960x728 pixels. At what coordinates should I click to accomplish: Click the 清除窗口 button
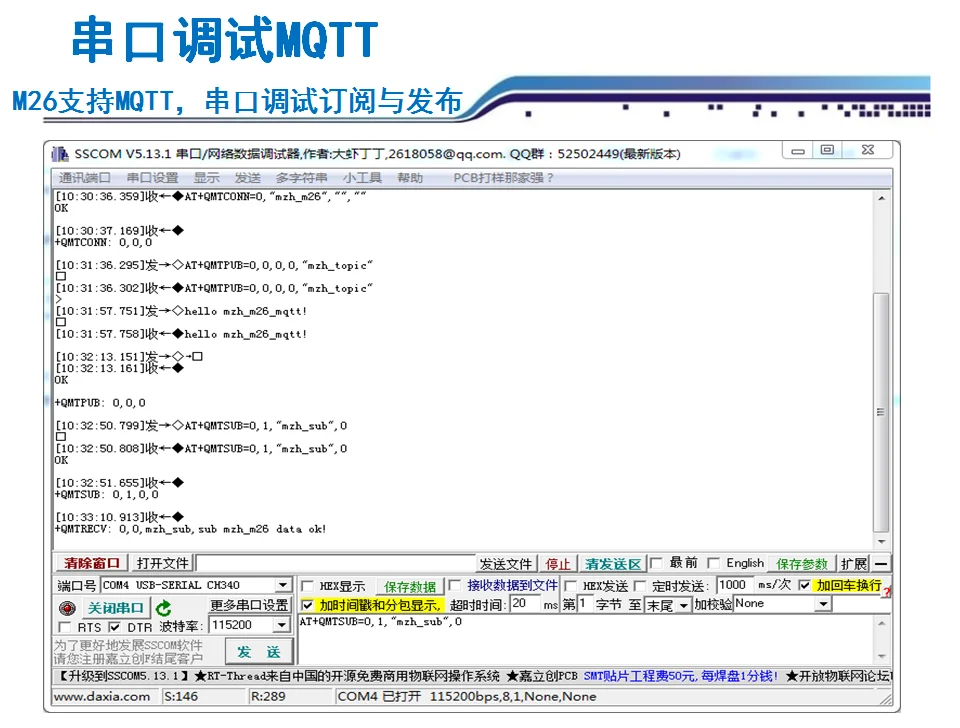pyautogui.click(x=92, y=563)
